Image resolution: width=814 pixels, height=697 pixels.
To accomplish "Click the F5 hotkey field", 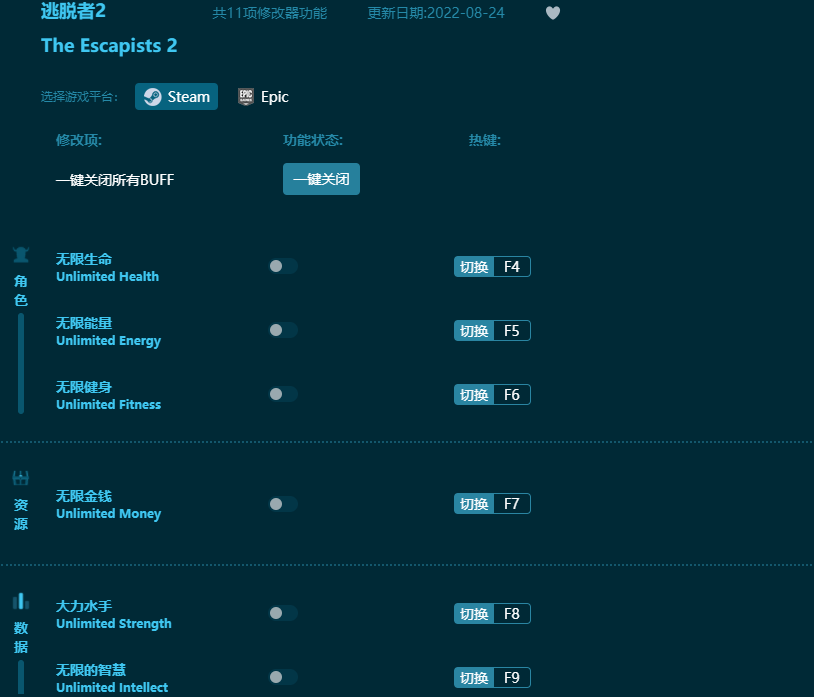I will (512, 331).
